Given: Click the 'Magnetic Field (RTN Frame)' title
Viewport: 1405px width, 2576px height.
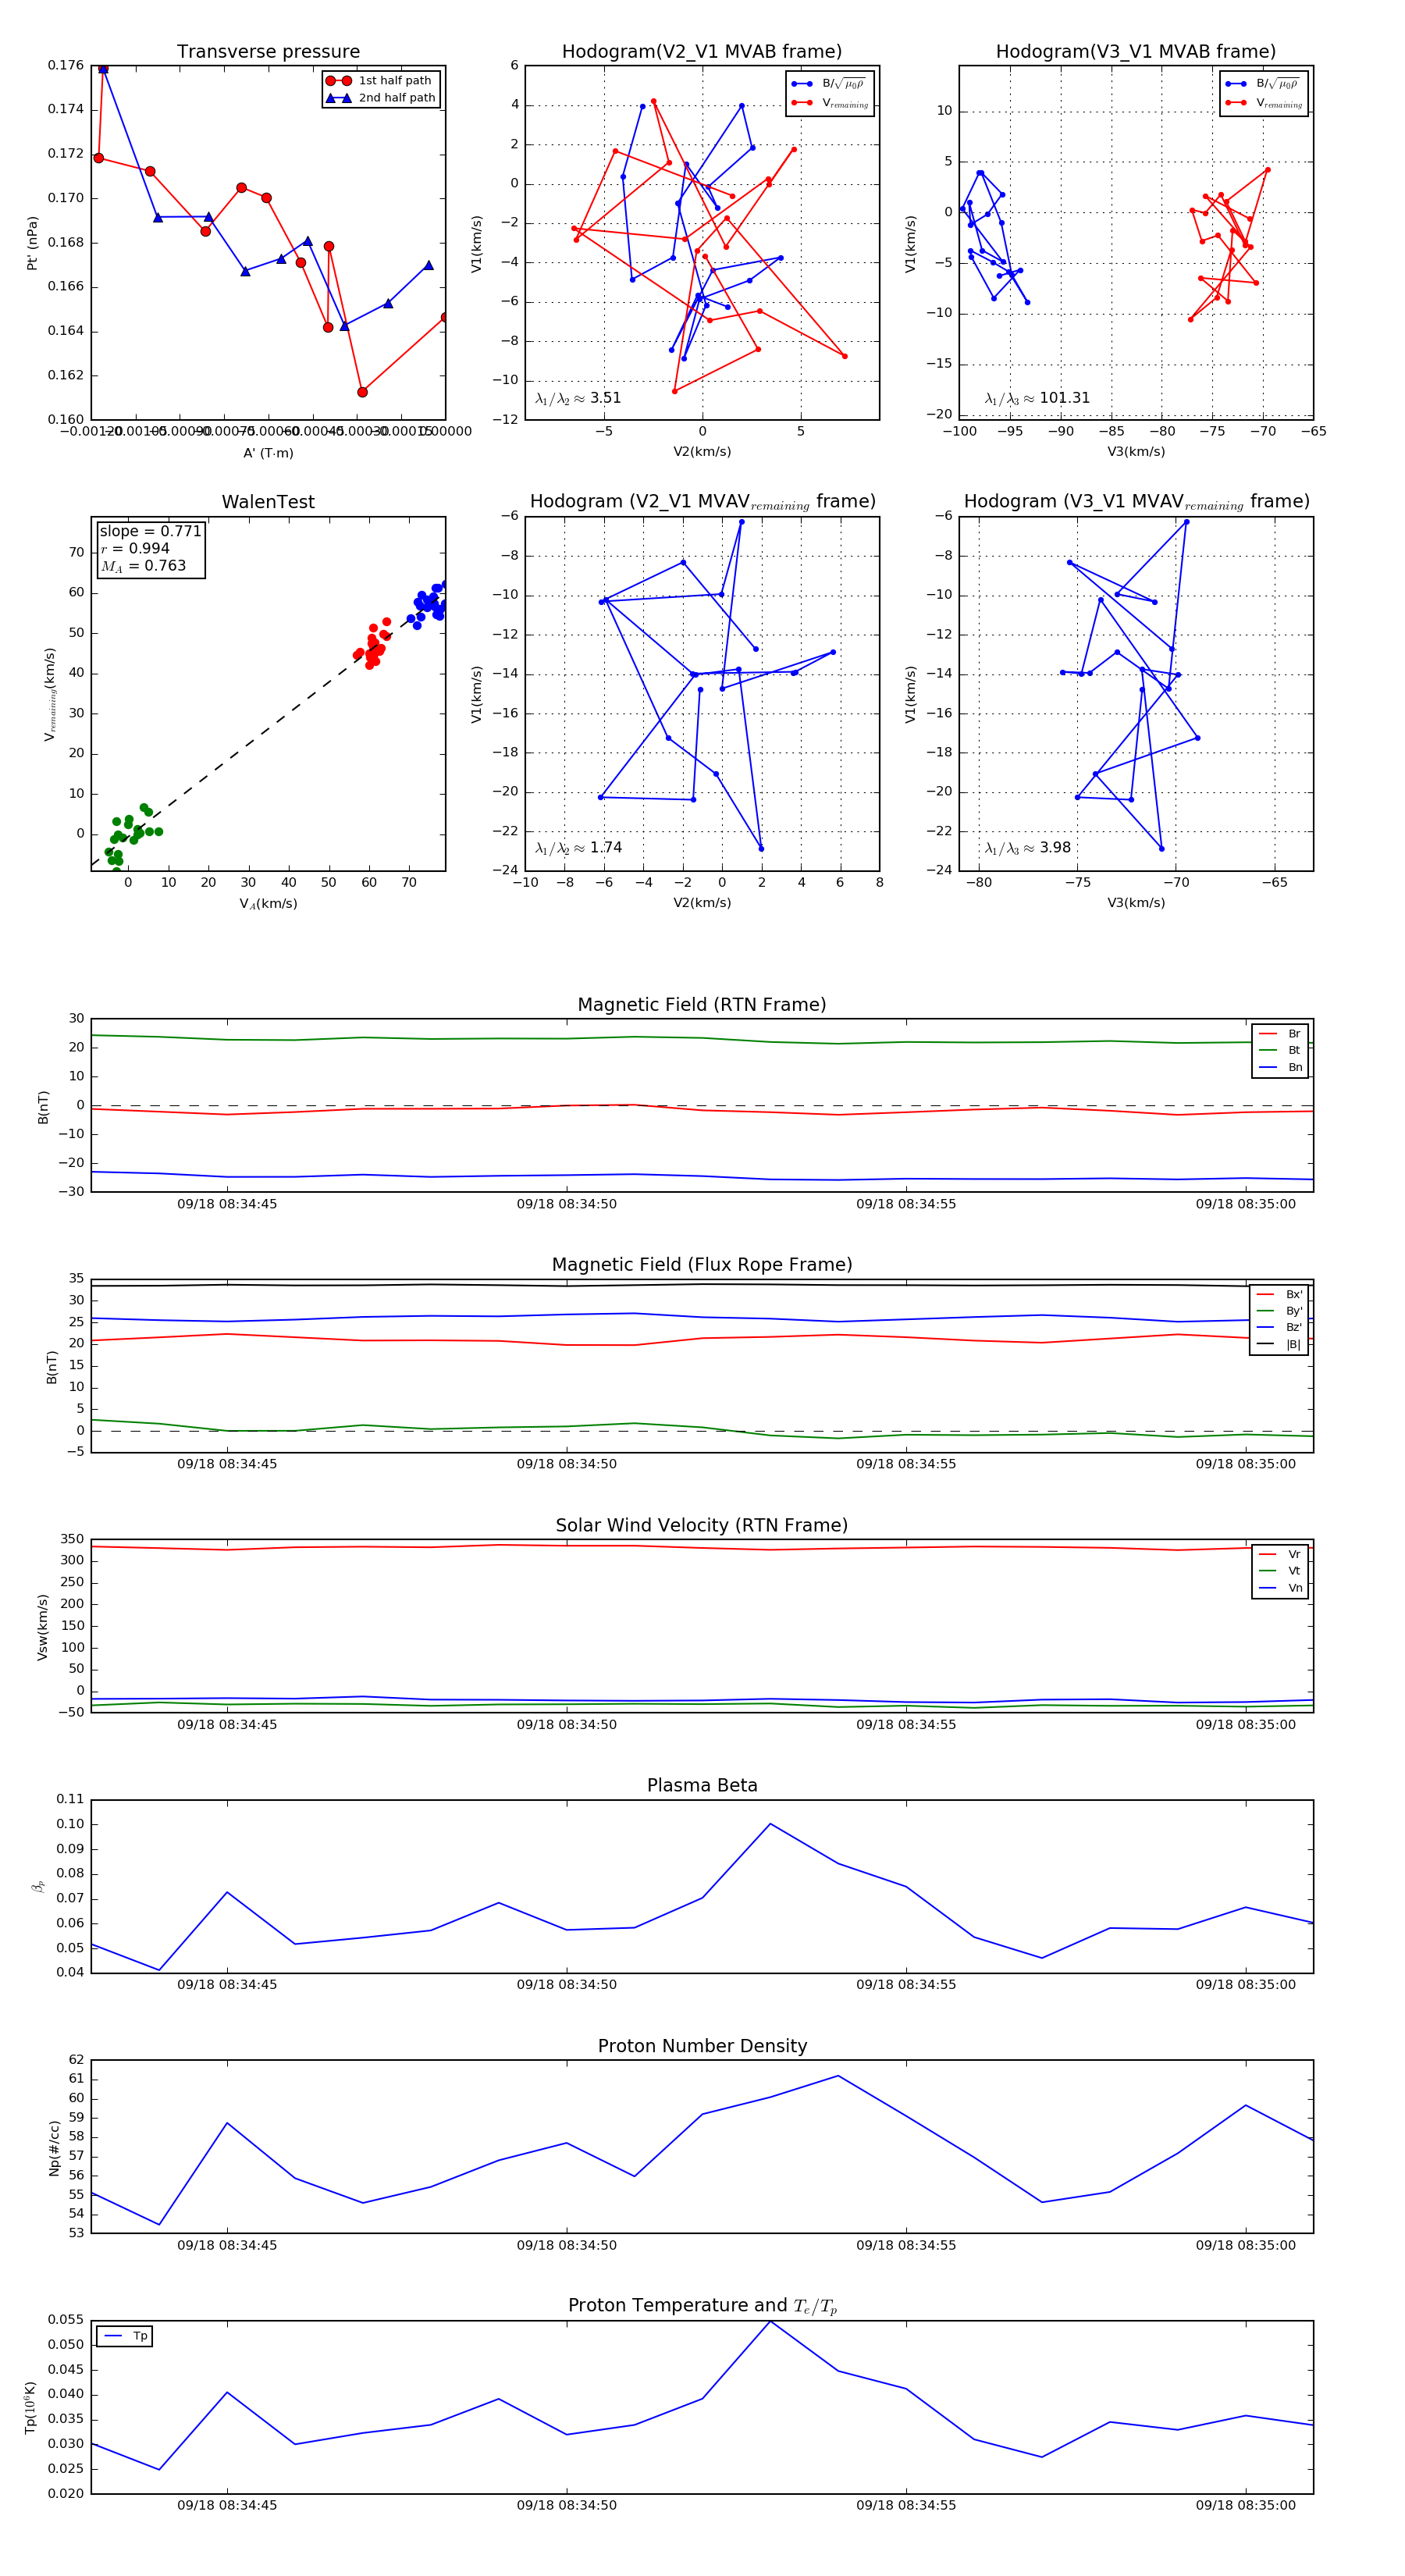Looking at the screenshot, I should 702,1005.
